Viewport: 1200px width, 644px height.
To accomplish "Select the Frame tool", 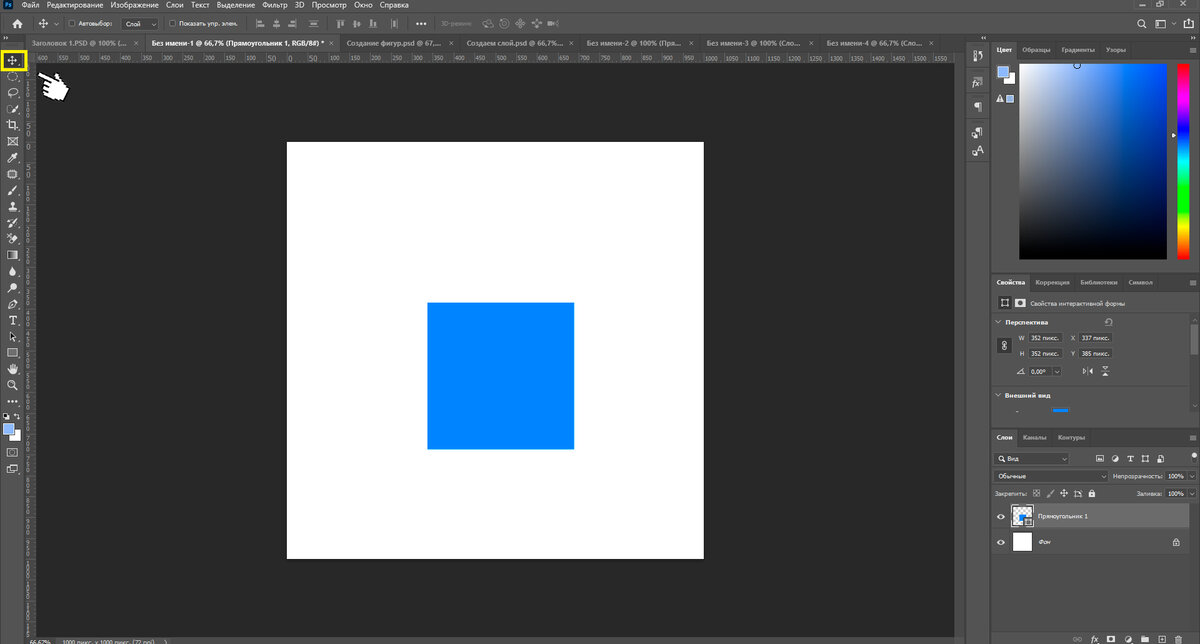I will point(13,141).
